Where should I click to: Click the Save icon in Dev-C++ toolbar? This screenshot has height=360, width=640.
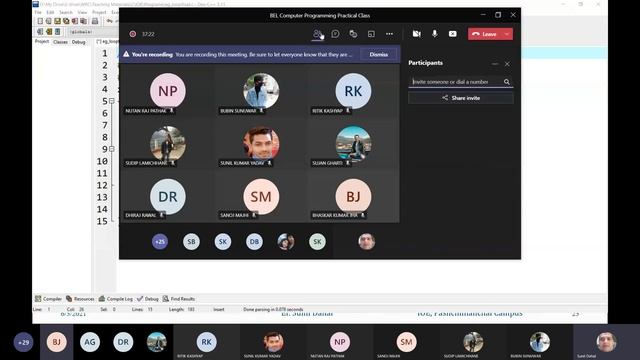(x=58, y=21)
